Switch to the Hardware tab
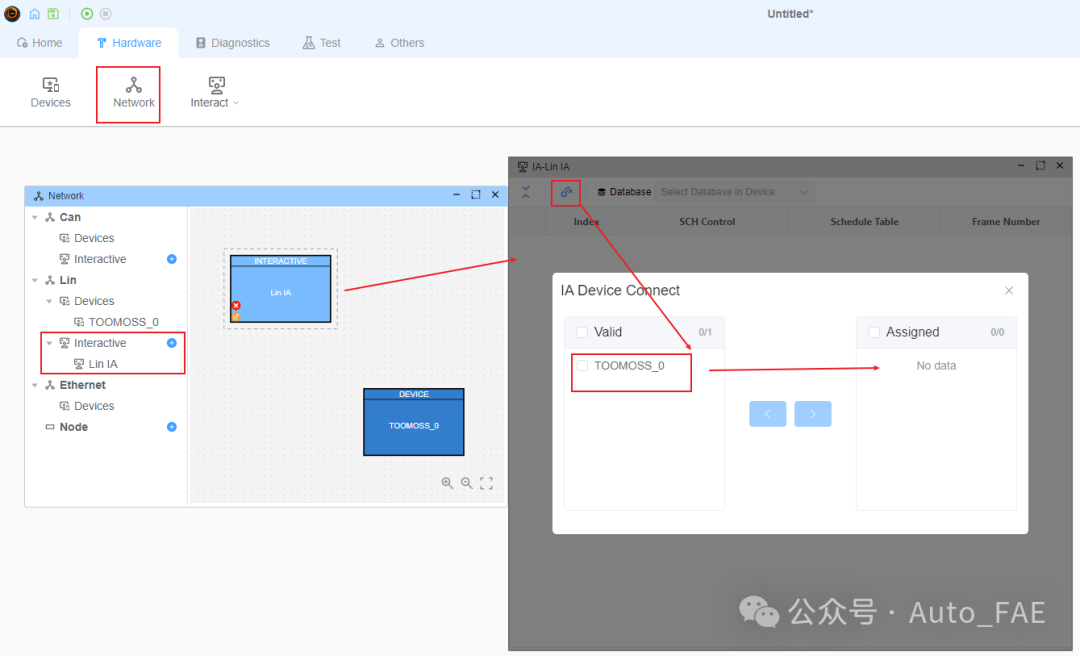Image resolution: width=1080 pixels, height=656 pixels. [x=129, y=43]
